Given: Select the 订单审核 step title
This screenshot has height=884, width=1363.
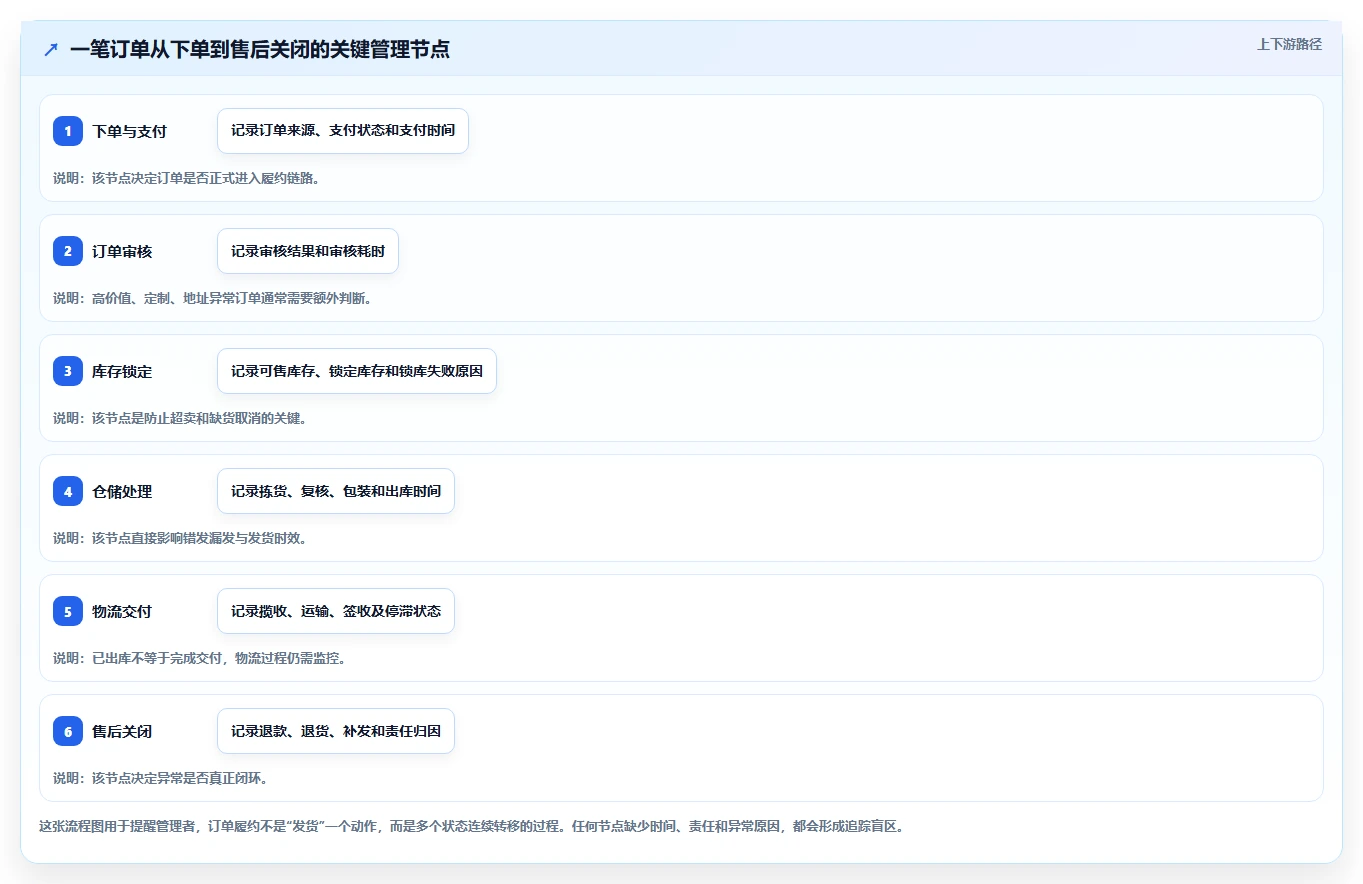Looking at the screenshot, I should click(x=122, y=251).
